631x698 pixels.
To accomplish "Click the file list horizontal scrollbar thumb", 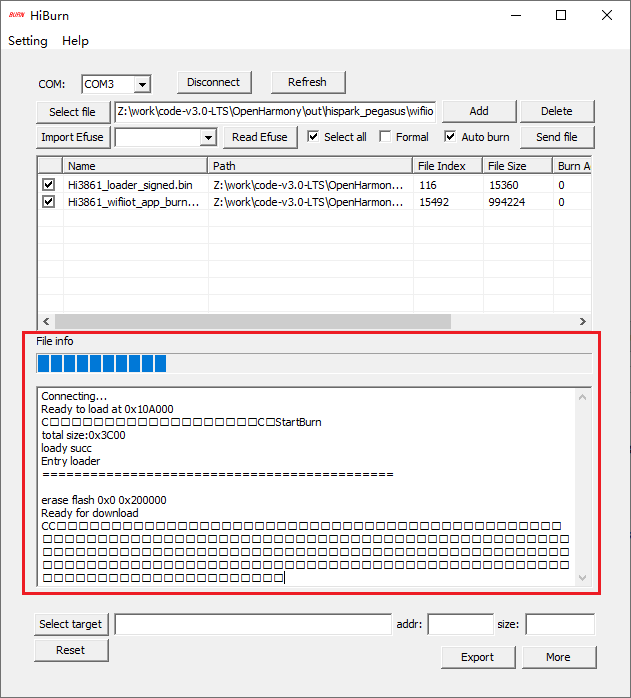I will (x=253, y=321).
